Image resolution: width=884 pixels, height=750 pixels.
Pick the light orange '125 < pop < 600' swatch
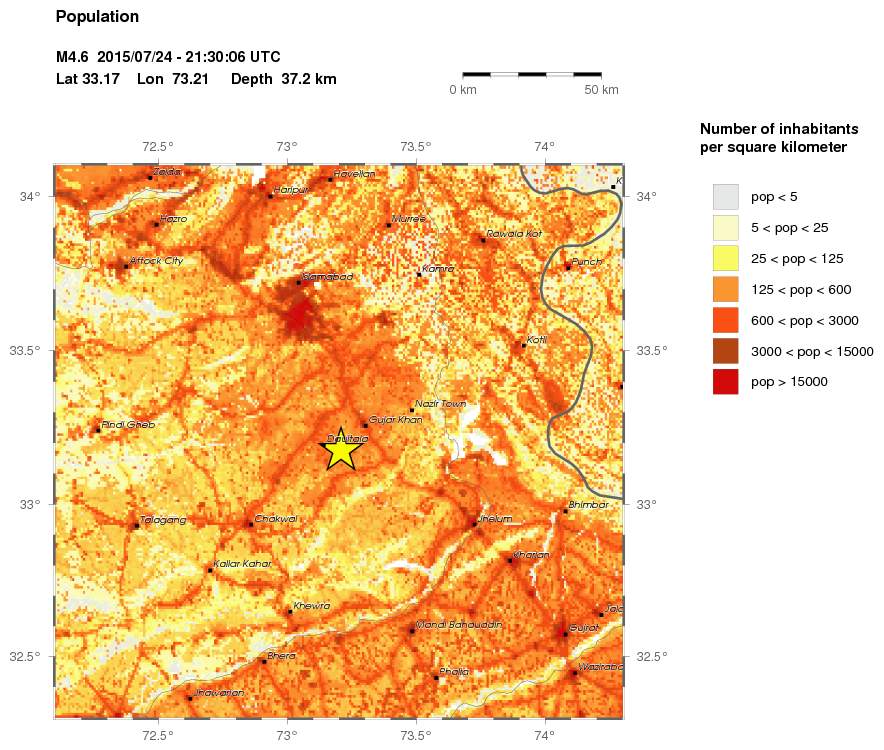point(726,290)
